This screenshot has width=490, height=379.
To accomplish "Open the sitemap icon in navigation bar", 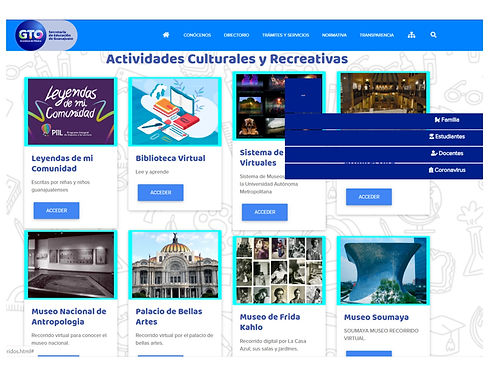I will click(412, 35).
